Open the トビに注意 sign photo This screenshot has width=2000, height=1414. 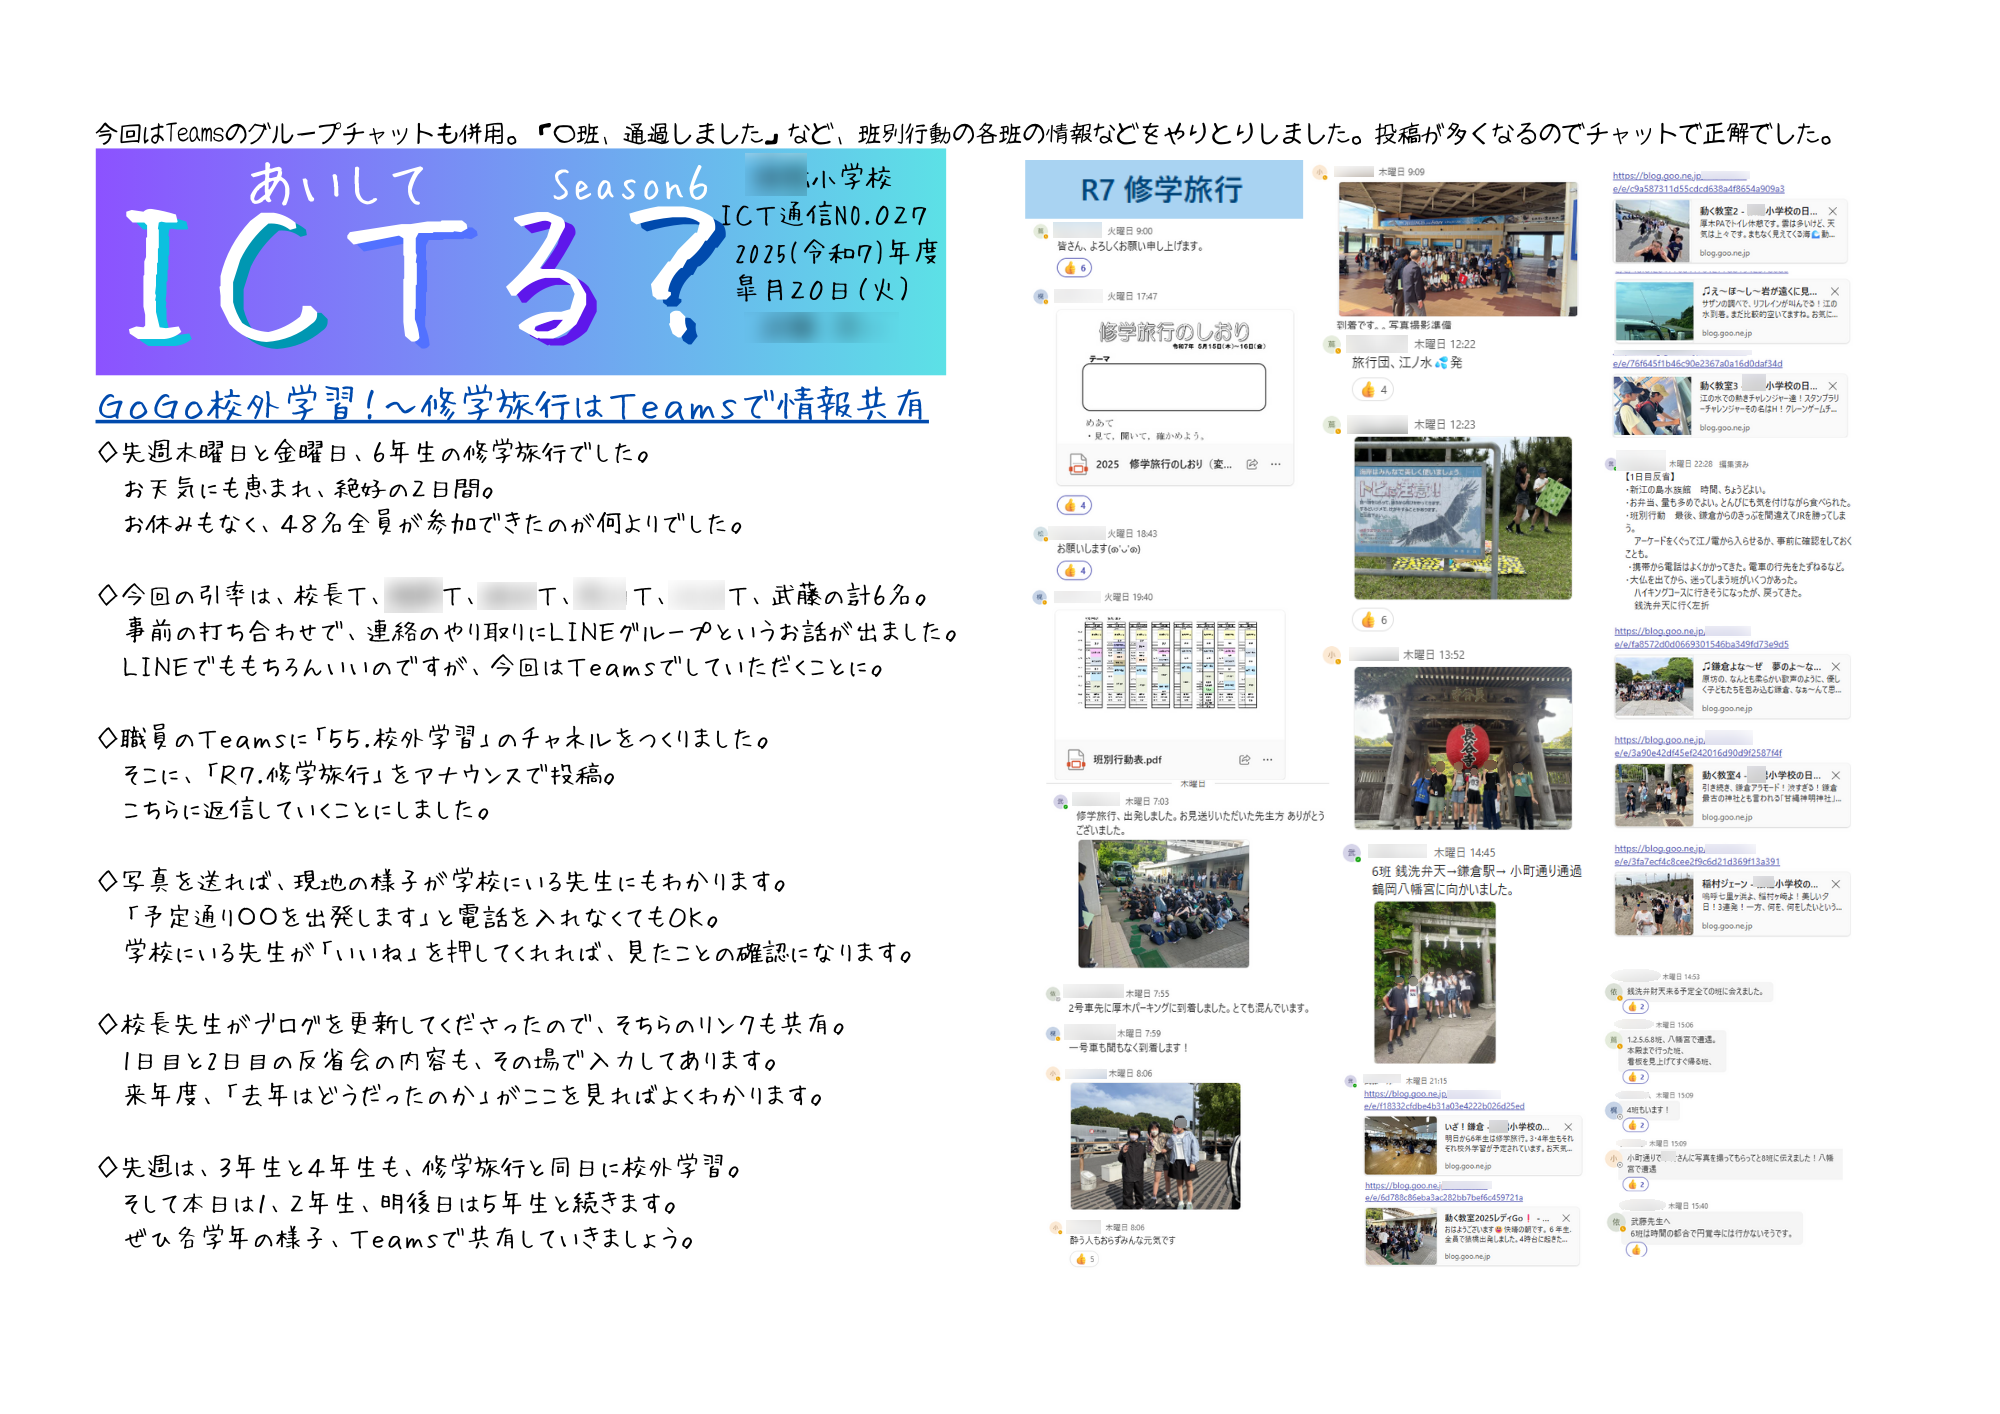(1462, 518)
